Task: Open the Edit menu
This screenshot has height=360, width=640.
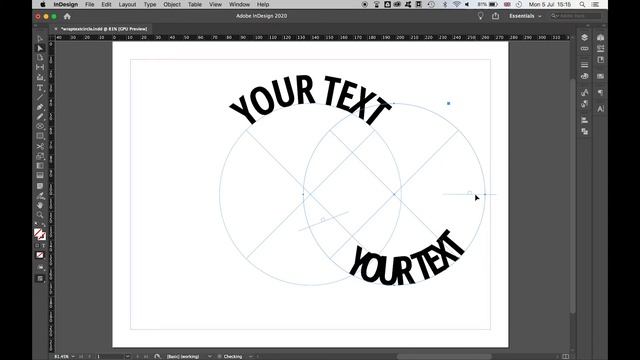Action: click(x=106, y=4)
